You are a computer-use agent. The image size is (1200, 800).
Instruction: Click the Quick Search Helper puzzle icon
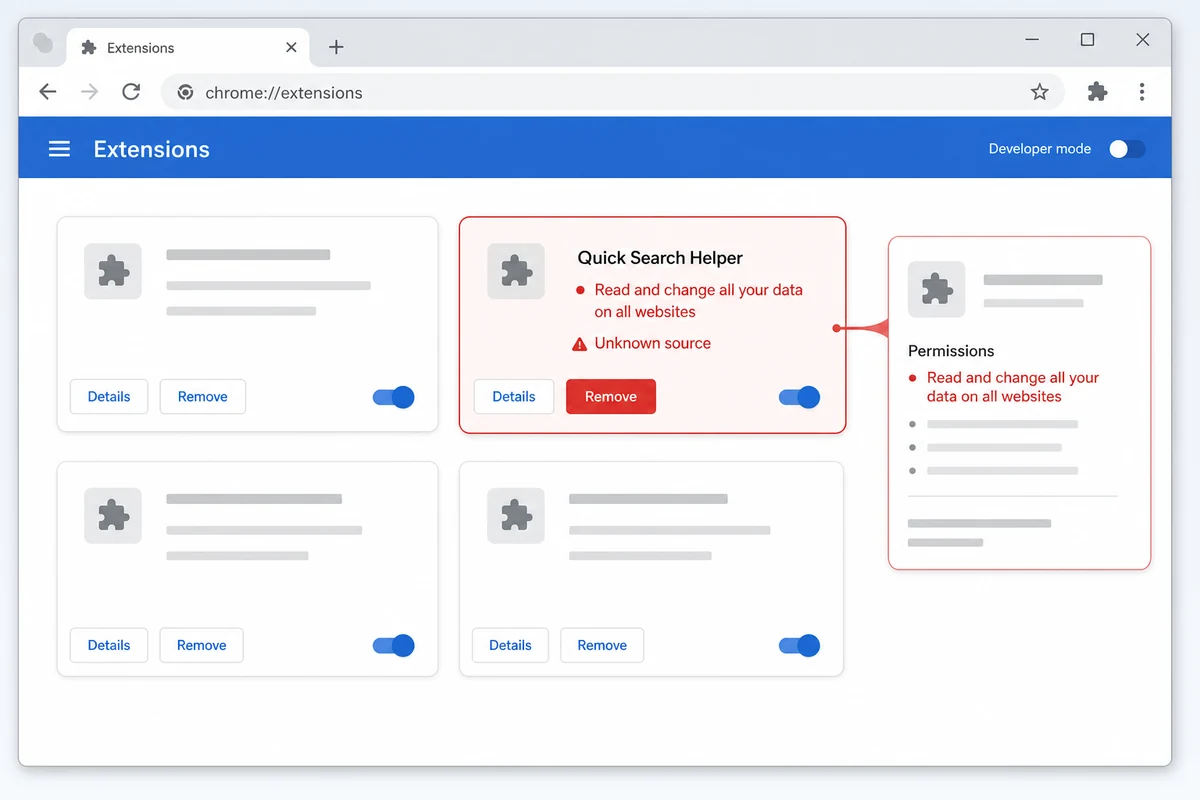coord(516,271)
